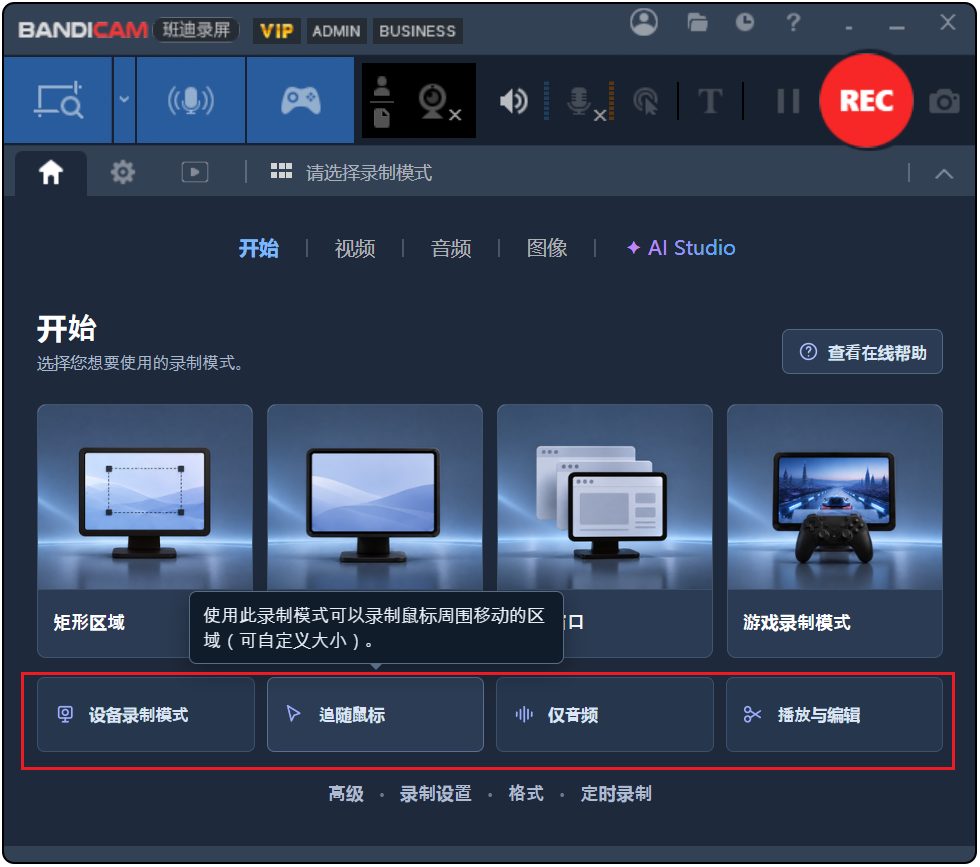Viewport: 980px width, 867px height.
Task: Click the 请选择录制模式 text
Action: (369, 173)
